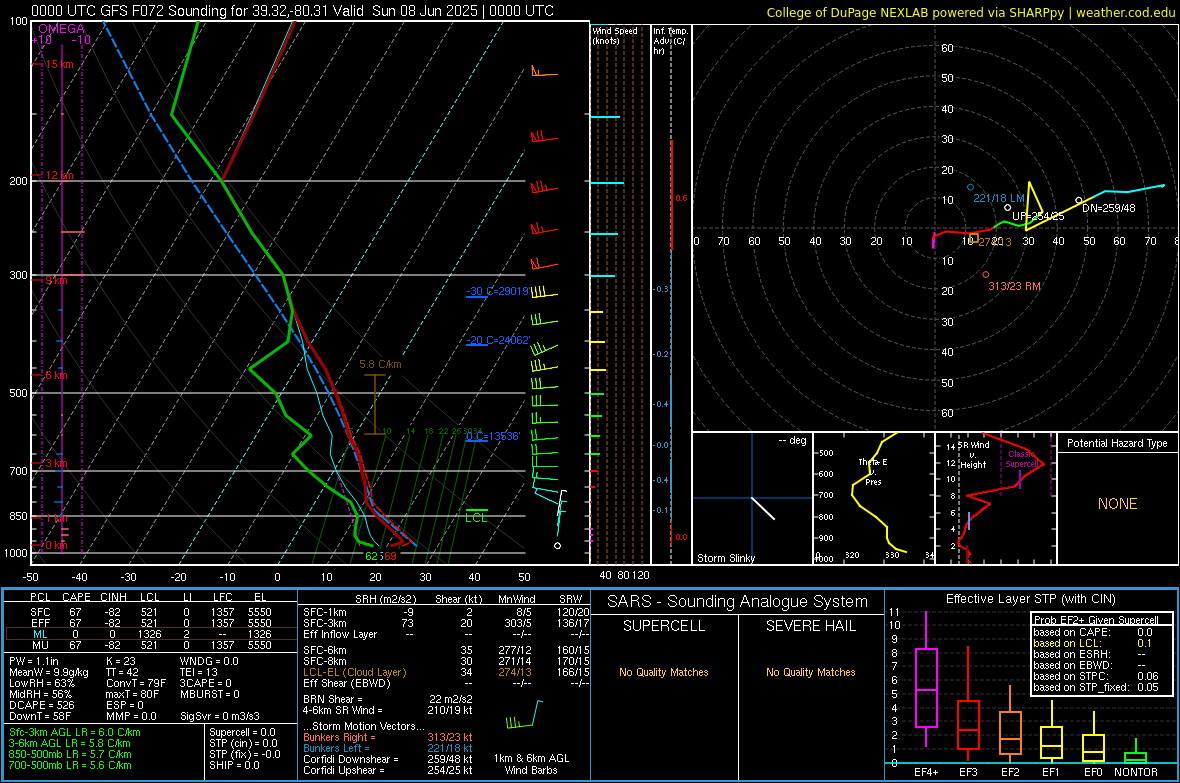
Task: Click the ConvT = 79F value
Action: [136, 683]
